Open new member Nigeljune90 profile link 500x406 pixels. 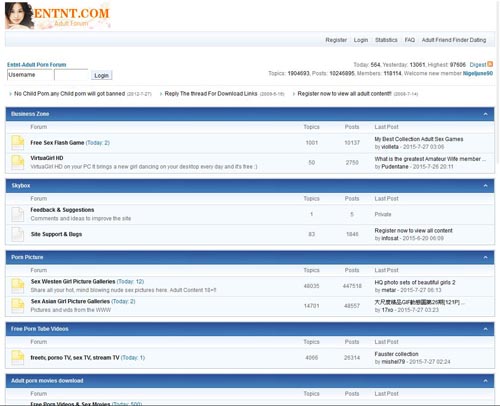pos(478,73)
